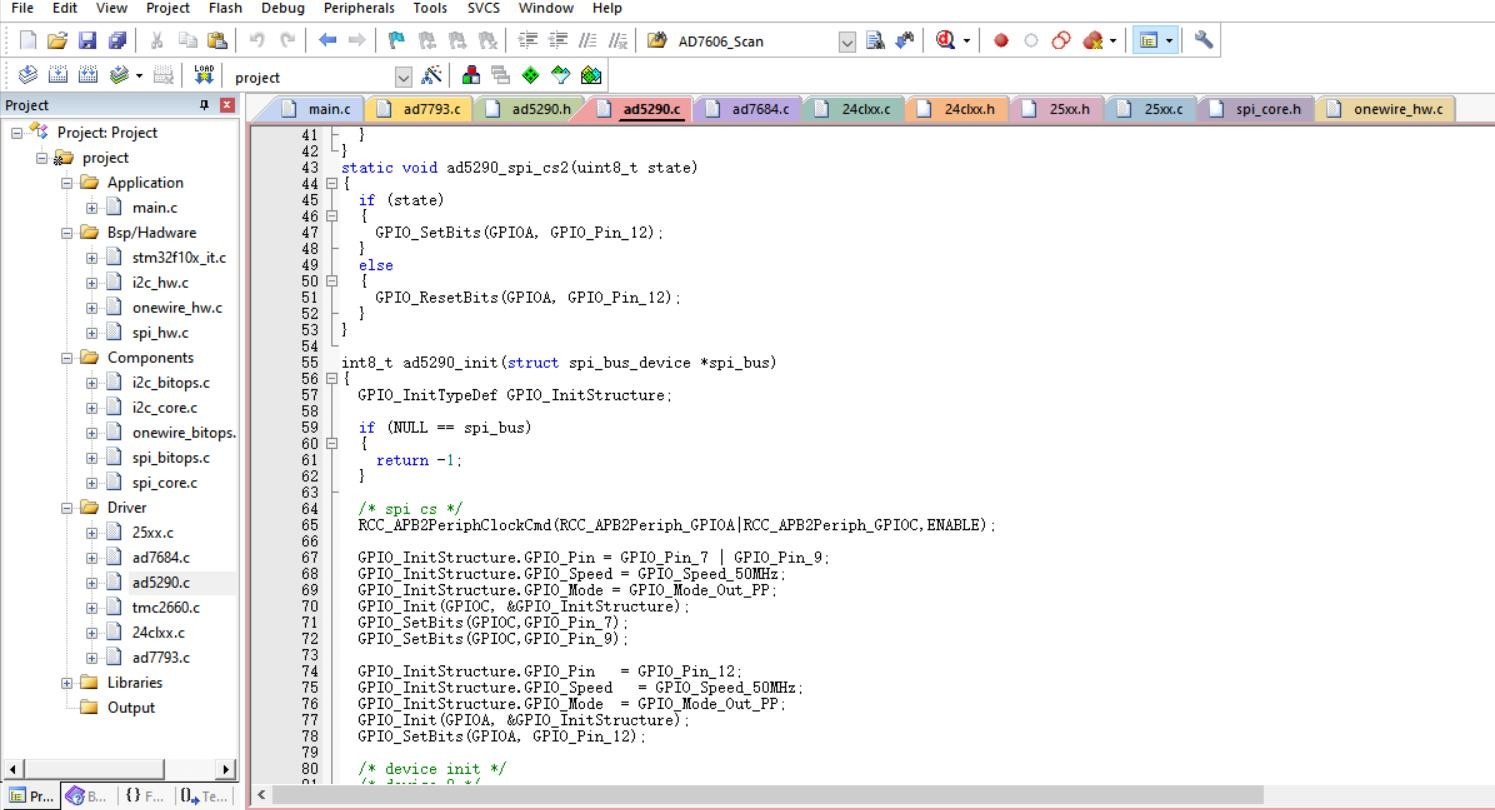Click the Comment selection icon
This screenshot has width=1495, height=810.
589,40
